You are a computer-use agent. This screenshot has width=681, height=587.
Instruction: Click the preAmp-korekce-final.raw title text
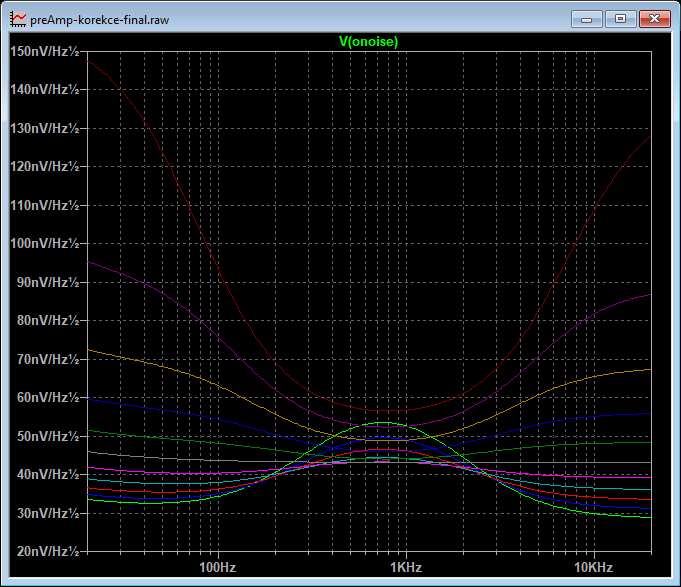point(99,20)
